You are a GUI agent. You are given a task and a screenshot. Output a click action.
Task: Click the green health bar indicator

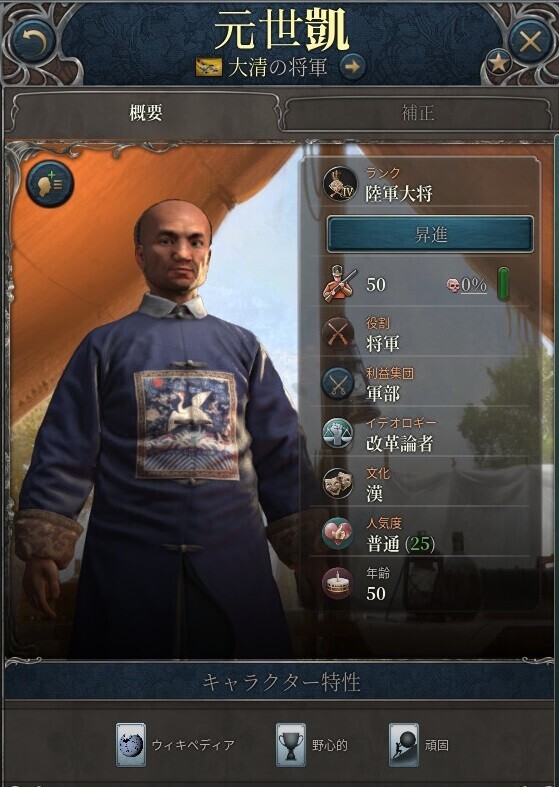pyautogui.click(x=503, y=285)
